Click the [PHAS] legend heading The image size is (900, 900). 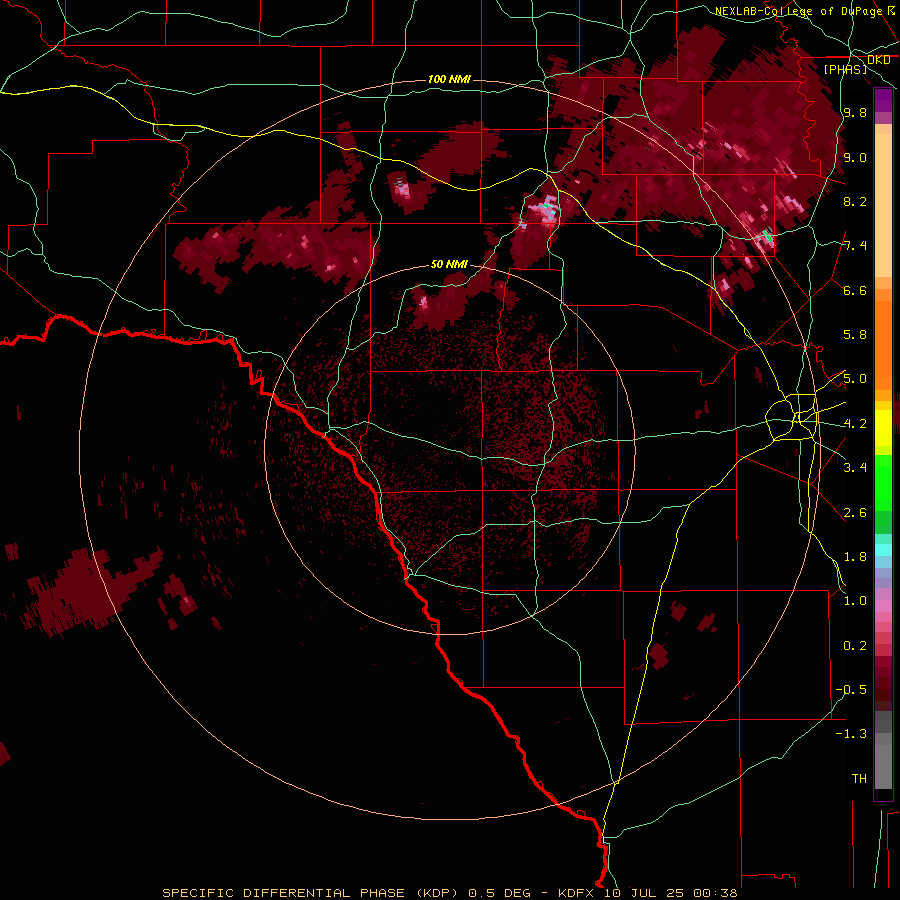[x=845, y=69]
